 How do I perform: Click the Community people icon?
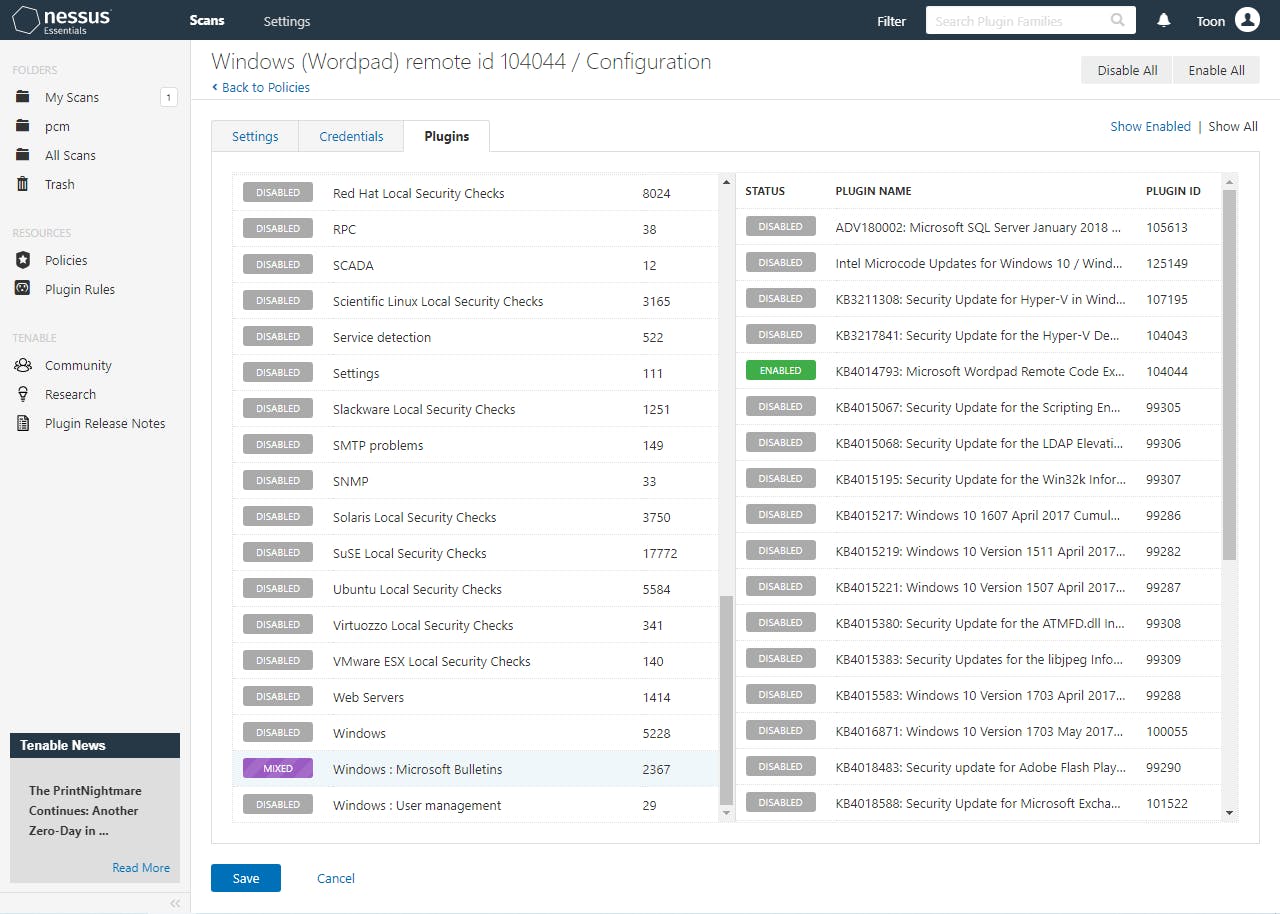pos(23,365)
